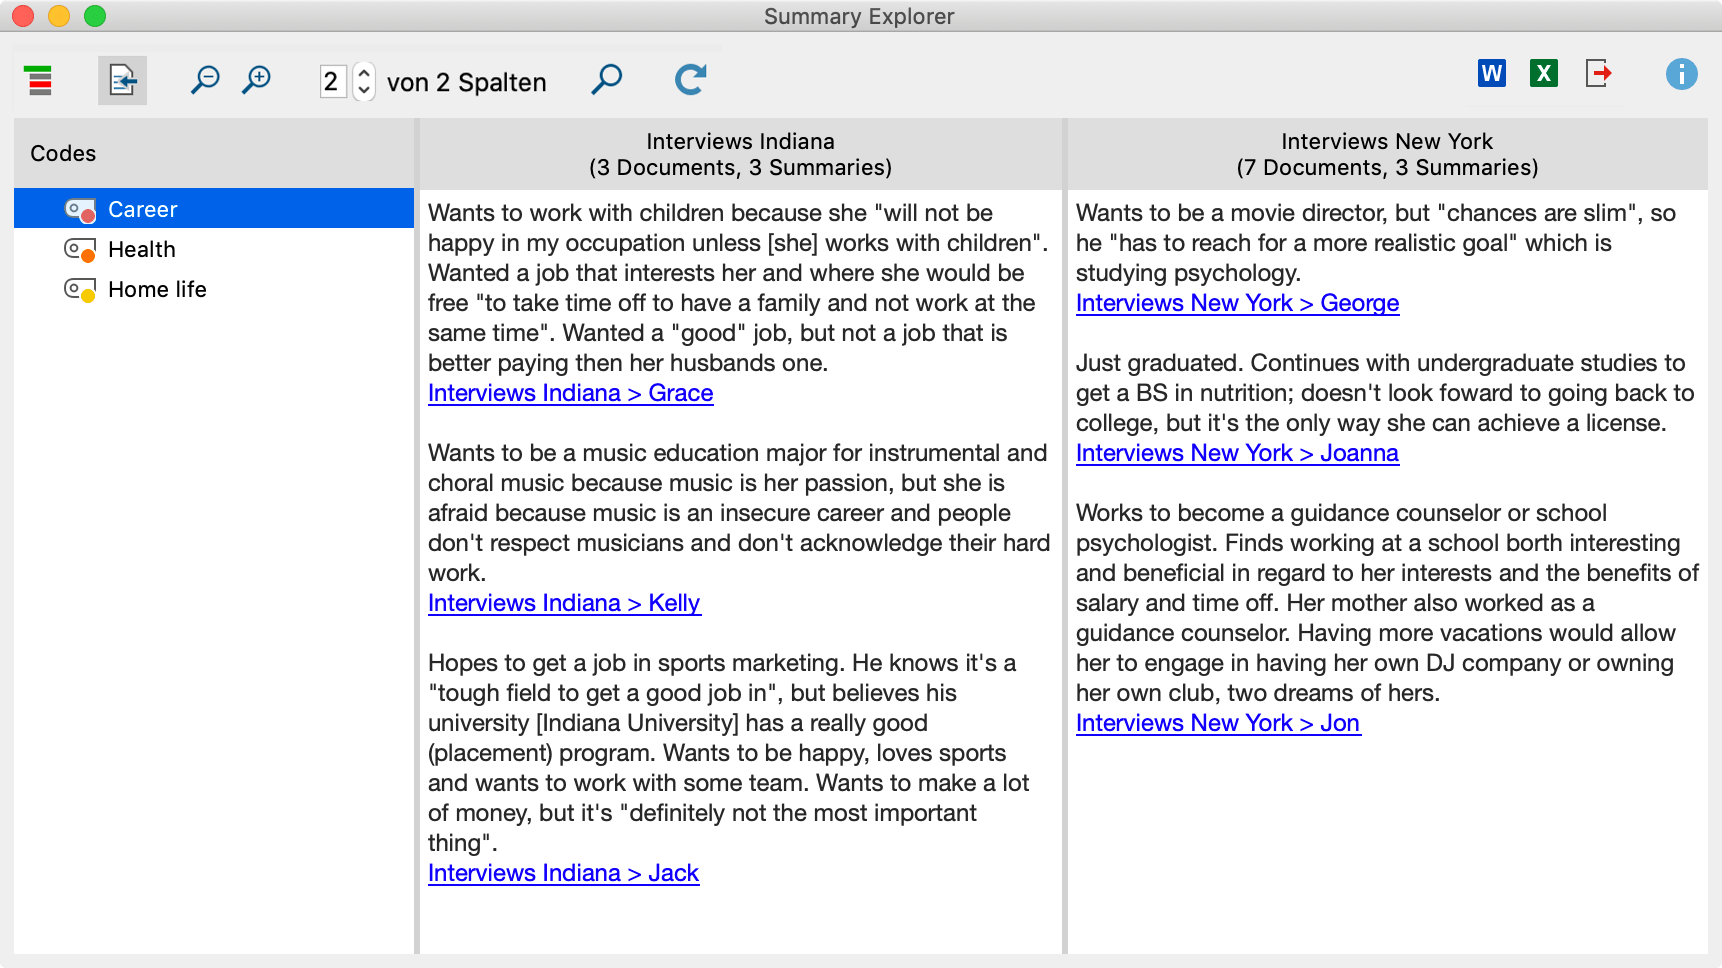Select the Career code
This screenshot has width=1722, height=968.
tap(214, 209)
